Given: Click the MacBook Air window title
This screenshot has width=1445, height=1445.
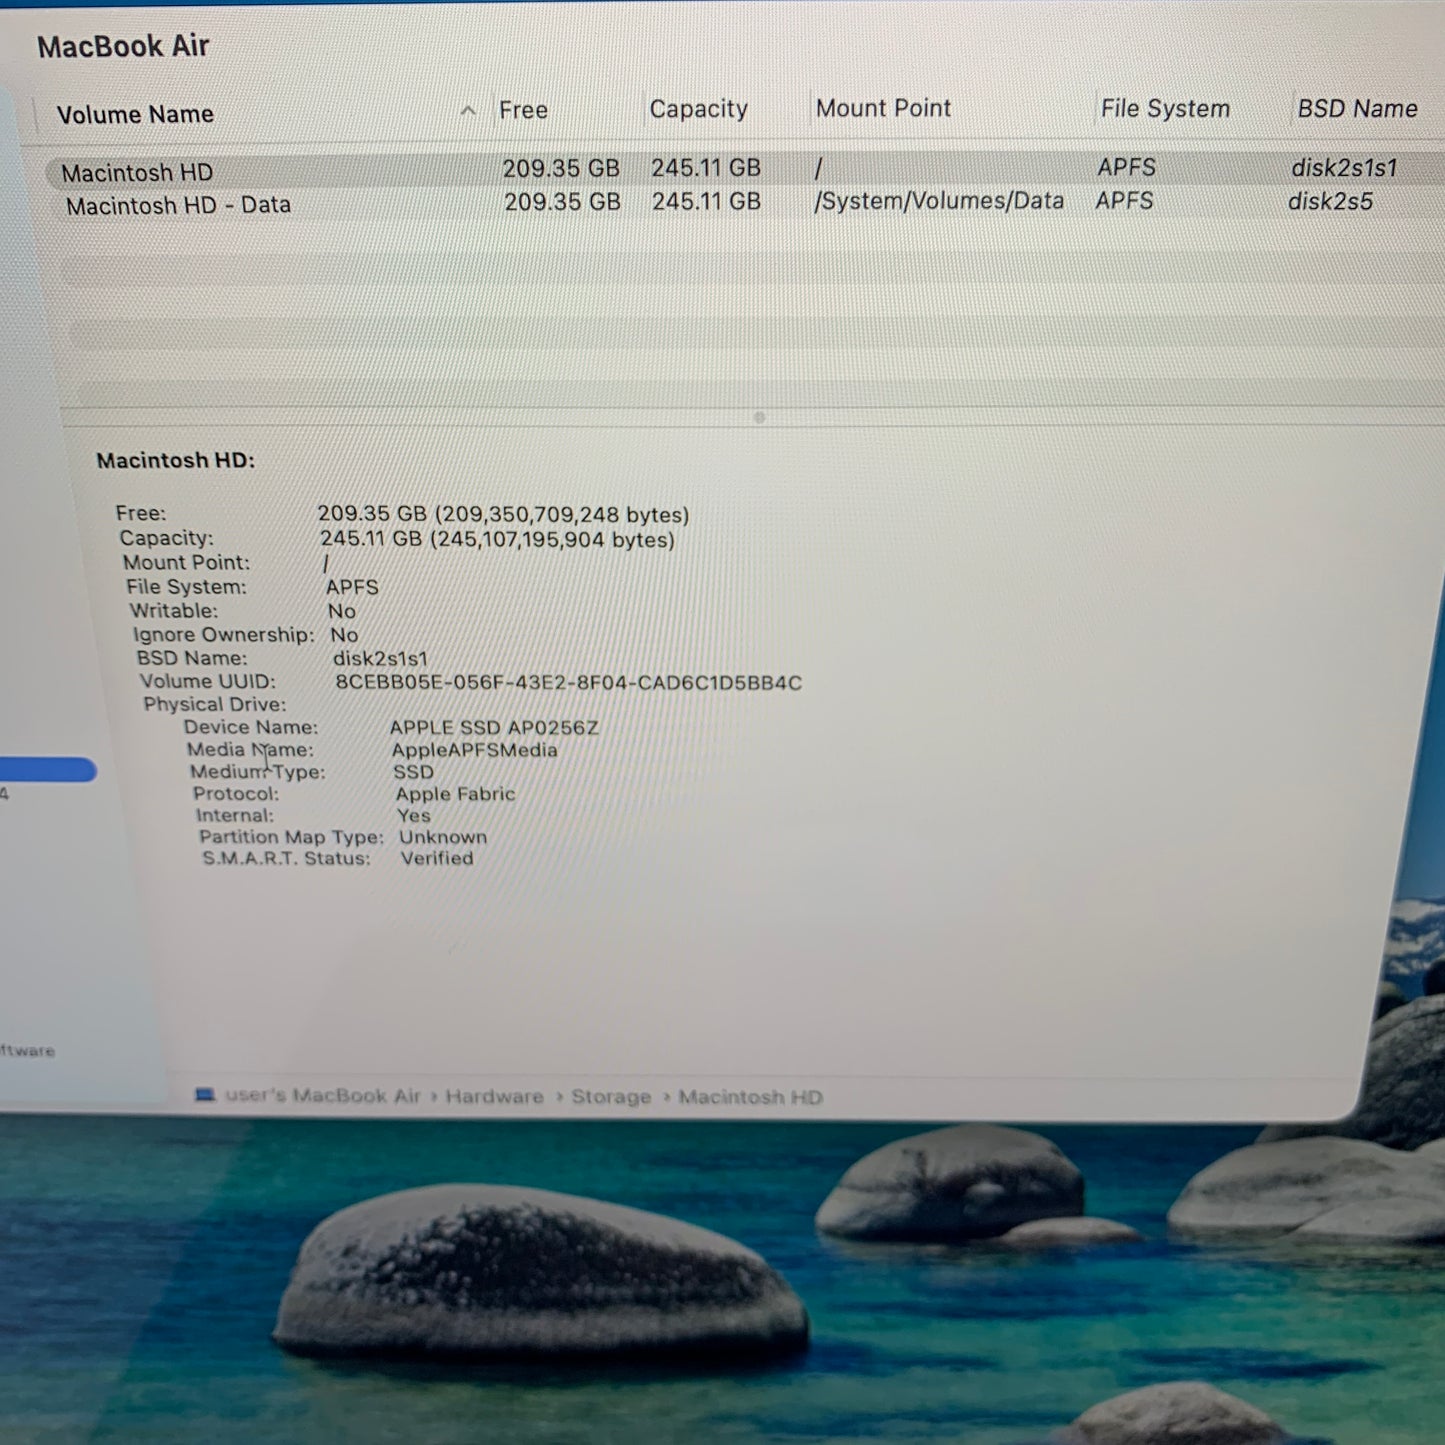Looking at the screenshot, I should click(123, 46).
